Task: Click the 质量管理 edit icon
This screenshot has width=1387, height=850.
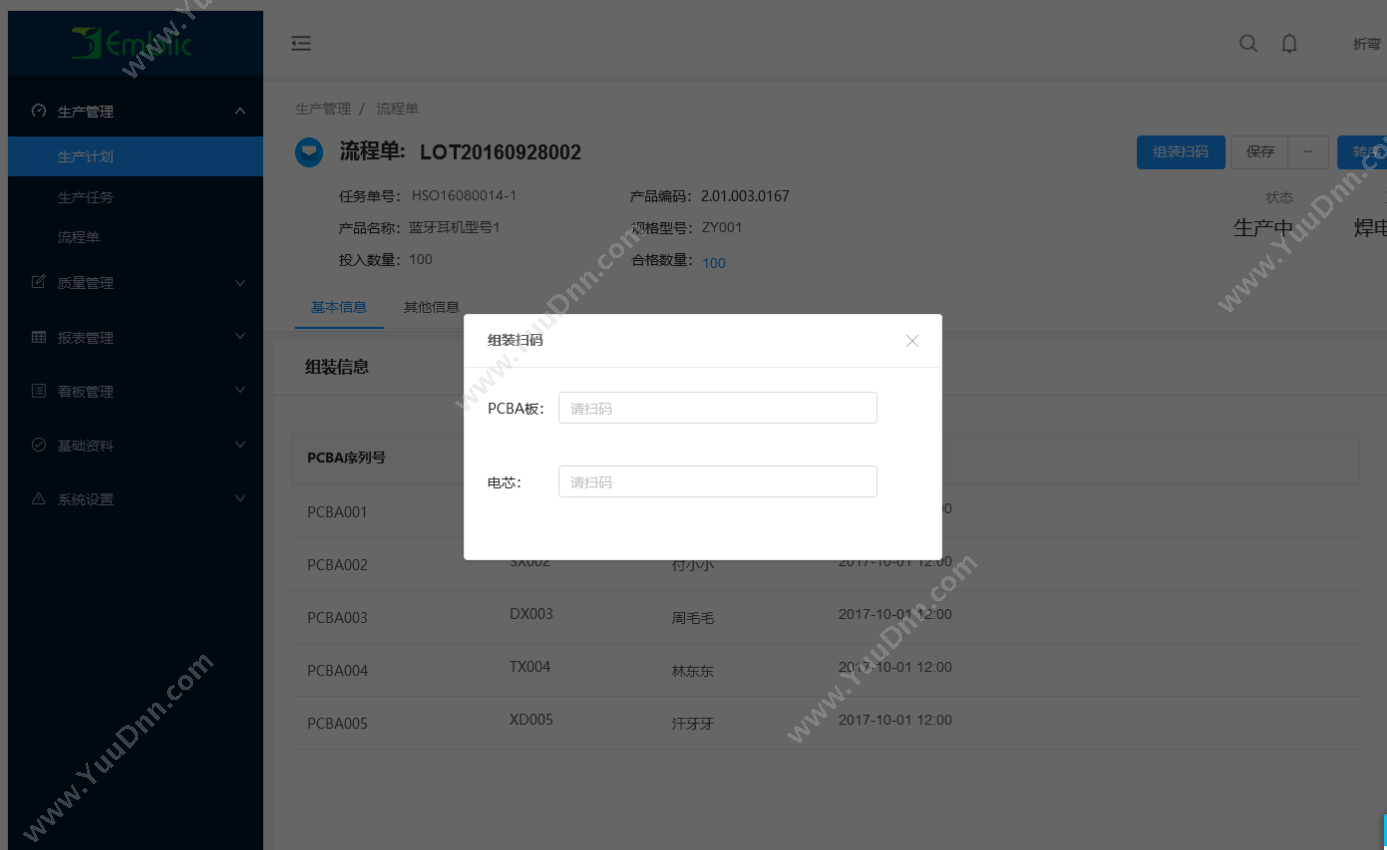Action: (39, 282)
